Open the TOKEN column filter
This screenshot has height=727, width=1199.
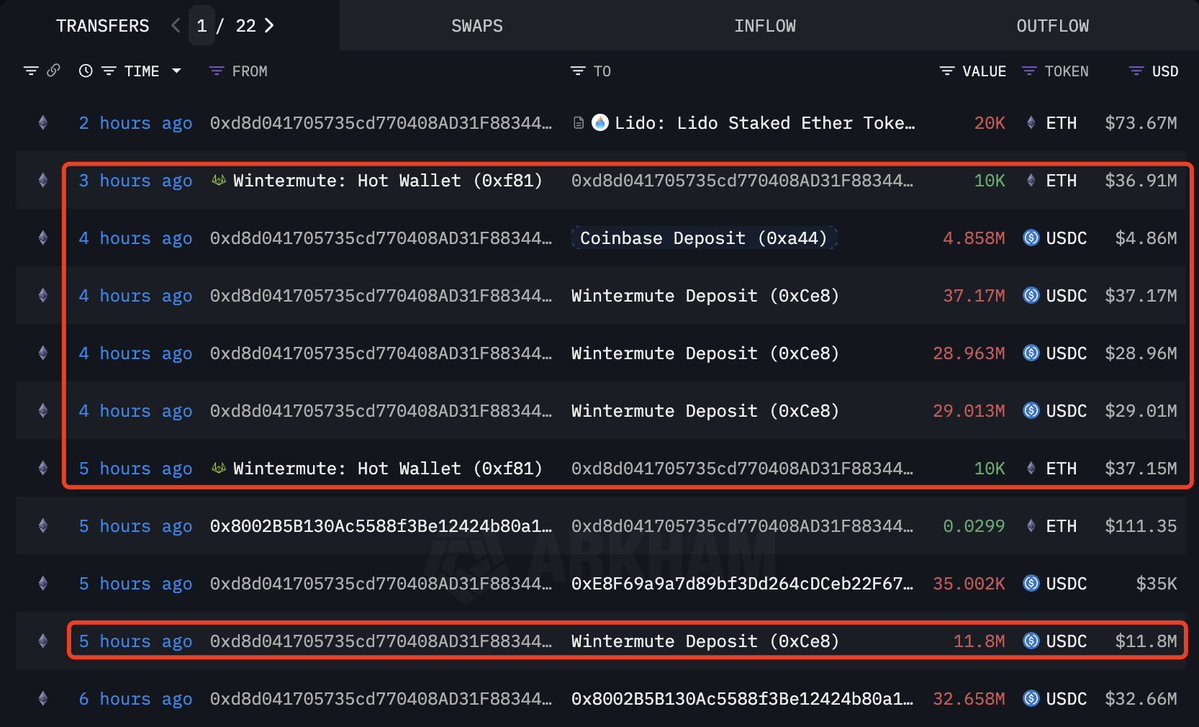[1029, 71]
